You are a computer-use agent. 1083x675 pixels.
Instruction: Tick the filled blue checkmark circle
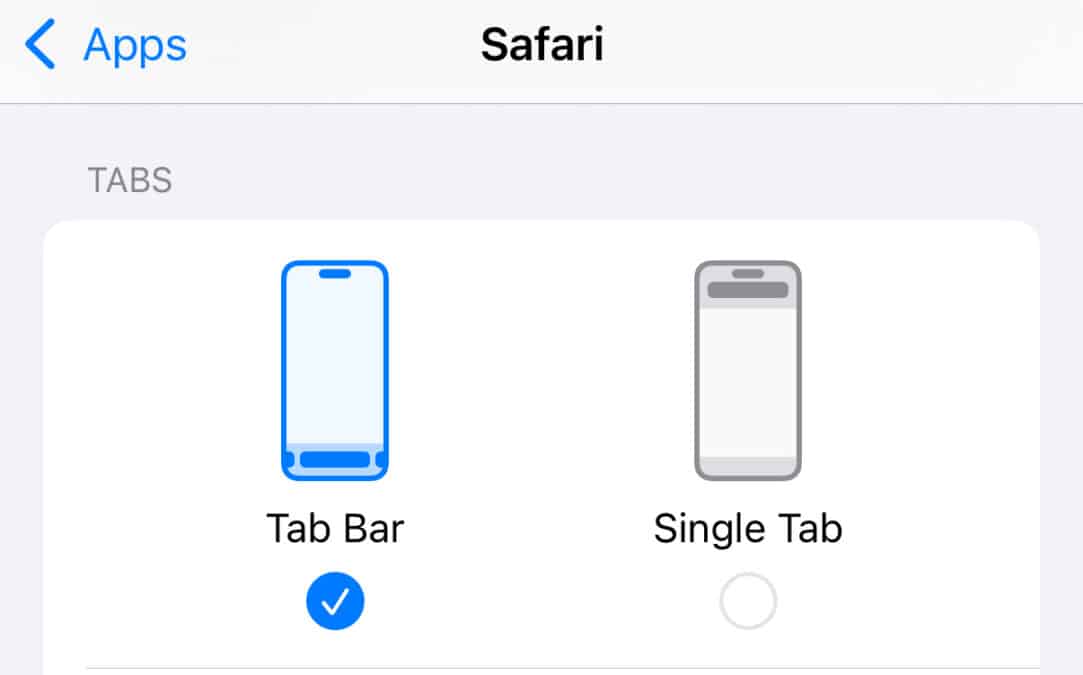(x=335, y=601)
